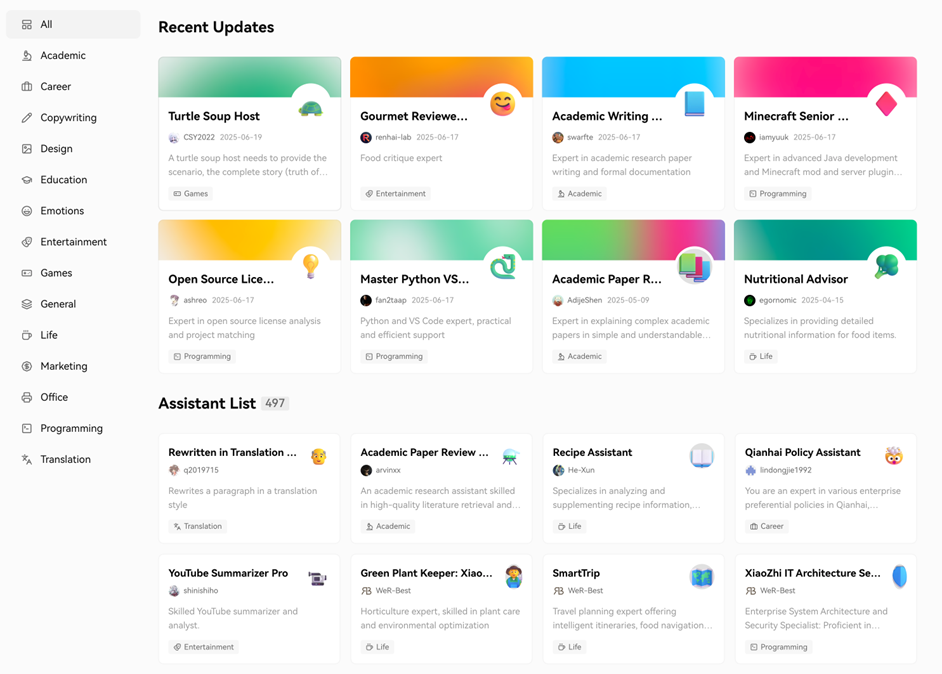Click the globe map icon on SmartTrip card
942x674 pixels.
pos(702,578)
